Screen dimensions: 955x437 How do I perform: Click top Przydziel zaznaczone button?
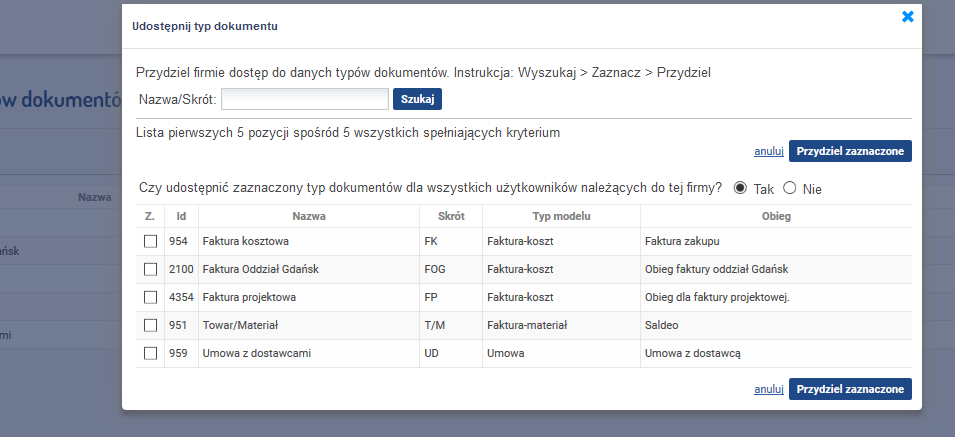click(850, 151)
